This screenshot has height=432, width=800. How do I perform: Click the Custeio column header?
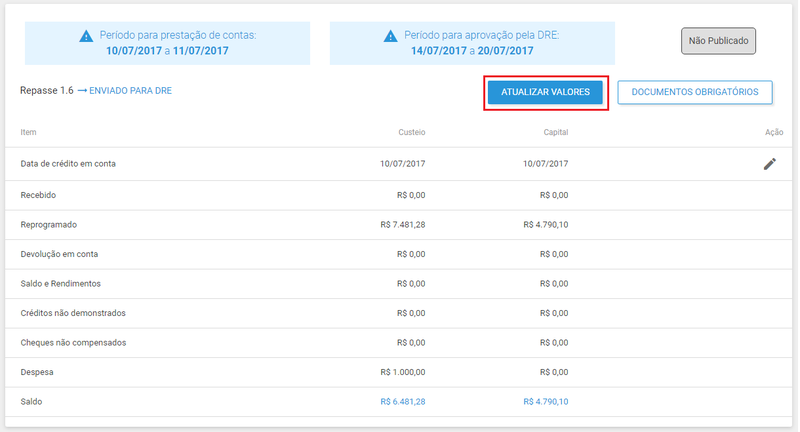point(412,132)
